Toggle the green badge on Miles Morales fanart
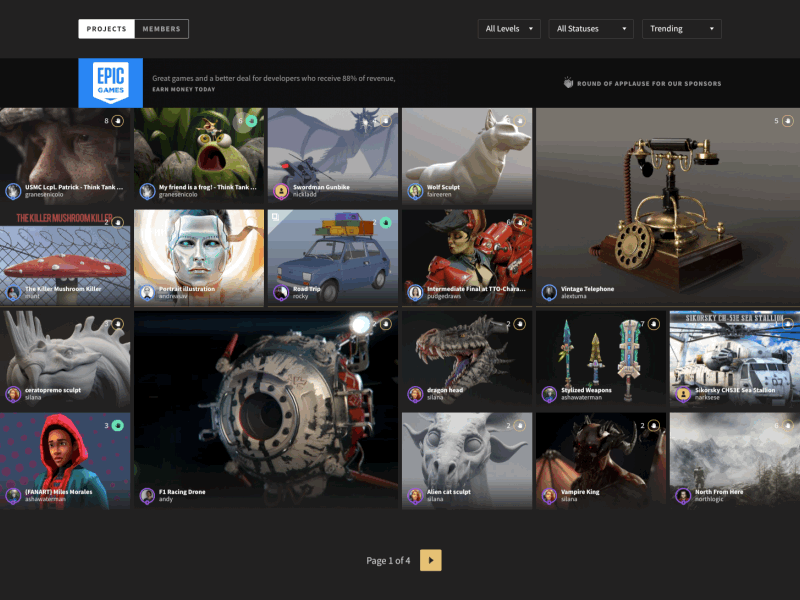The image size is (800, 600). pos(117,425)
